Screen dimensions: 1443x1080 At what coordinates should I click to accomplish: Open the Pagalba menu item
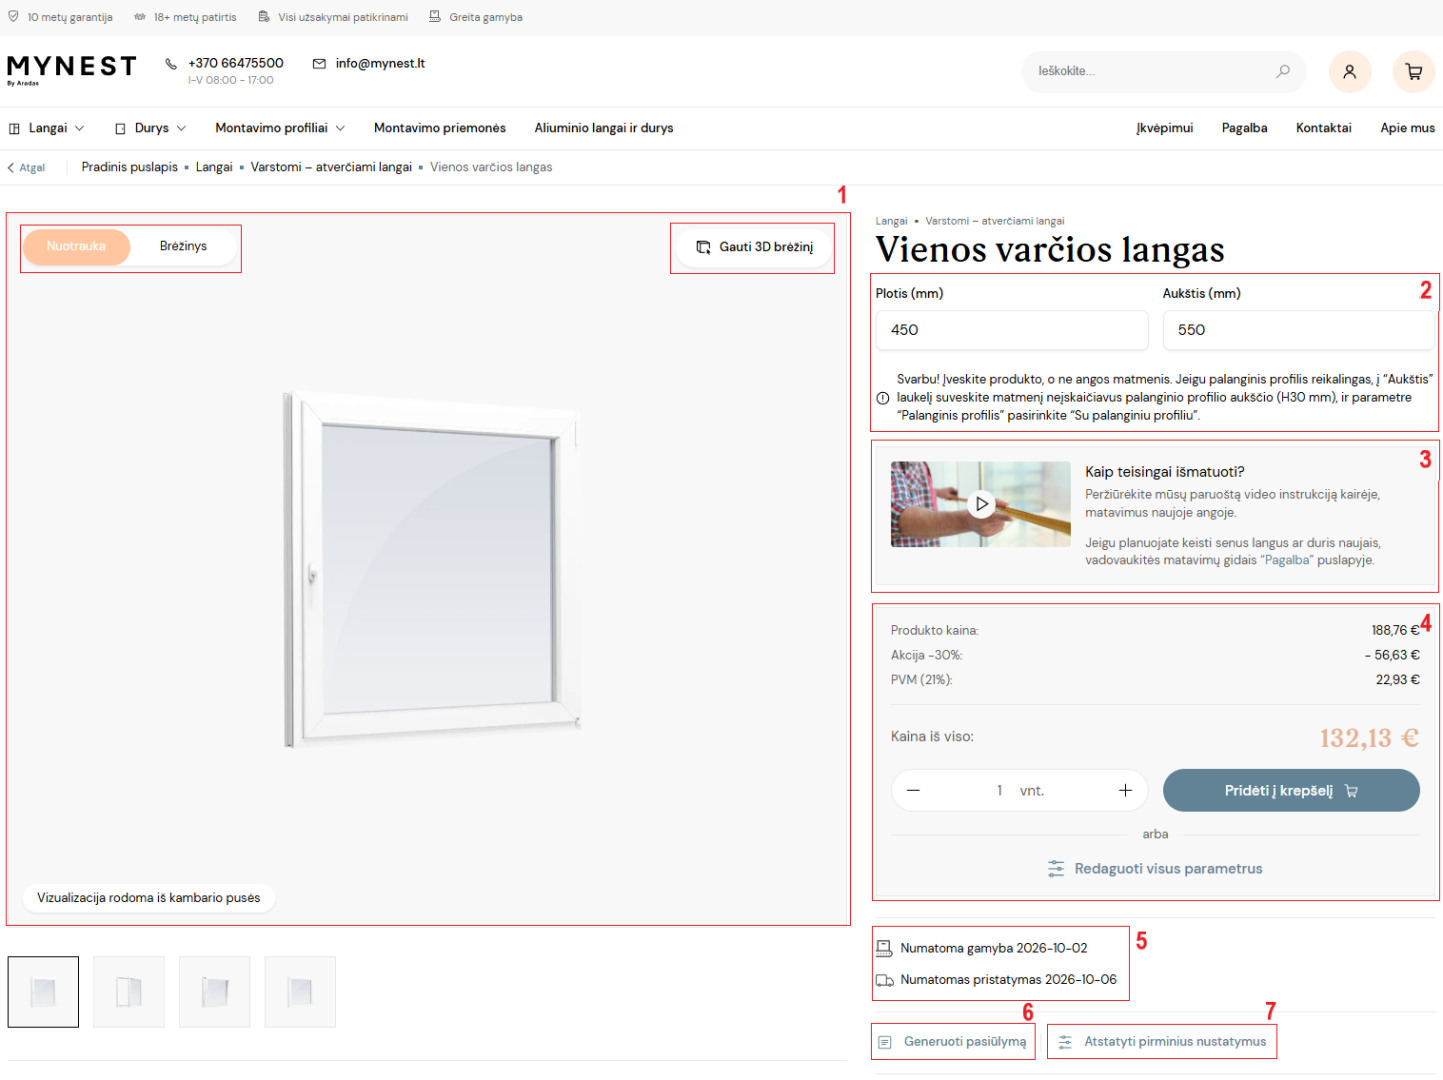[x=1245, y=128]
